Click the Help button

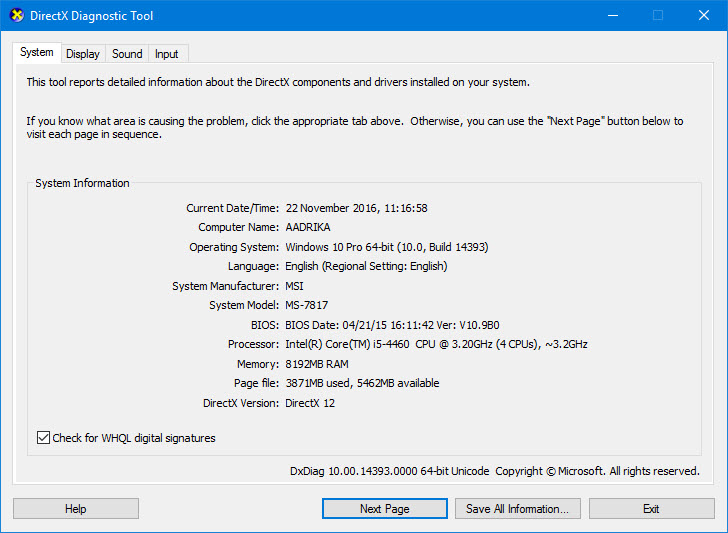tap(76, 508)
